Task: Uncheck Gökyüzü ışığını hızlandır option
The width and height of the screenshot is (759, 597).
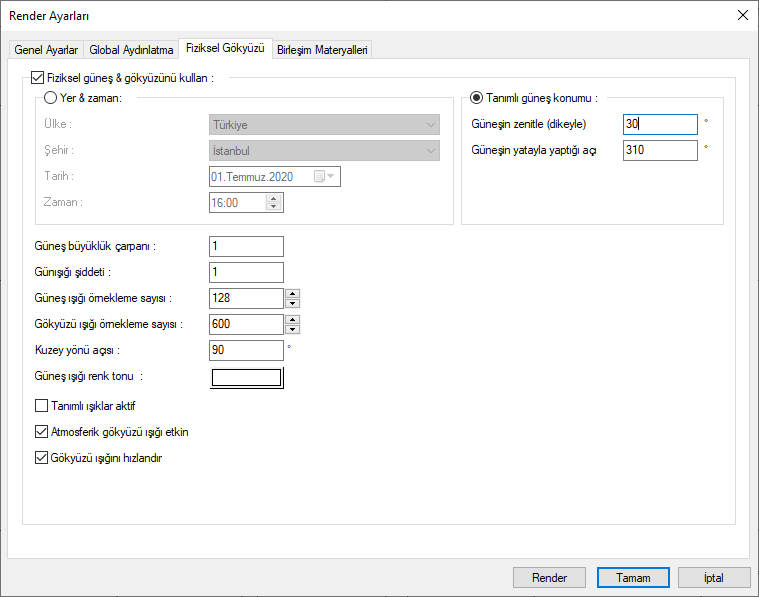Action: (x=41, y=458)
